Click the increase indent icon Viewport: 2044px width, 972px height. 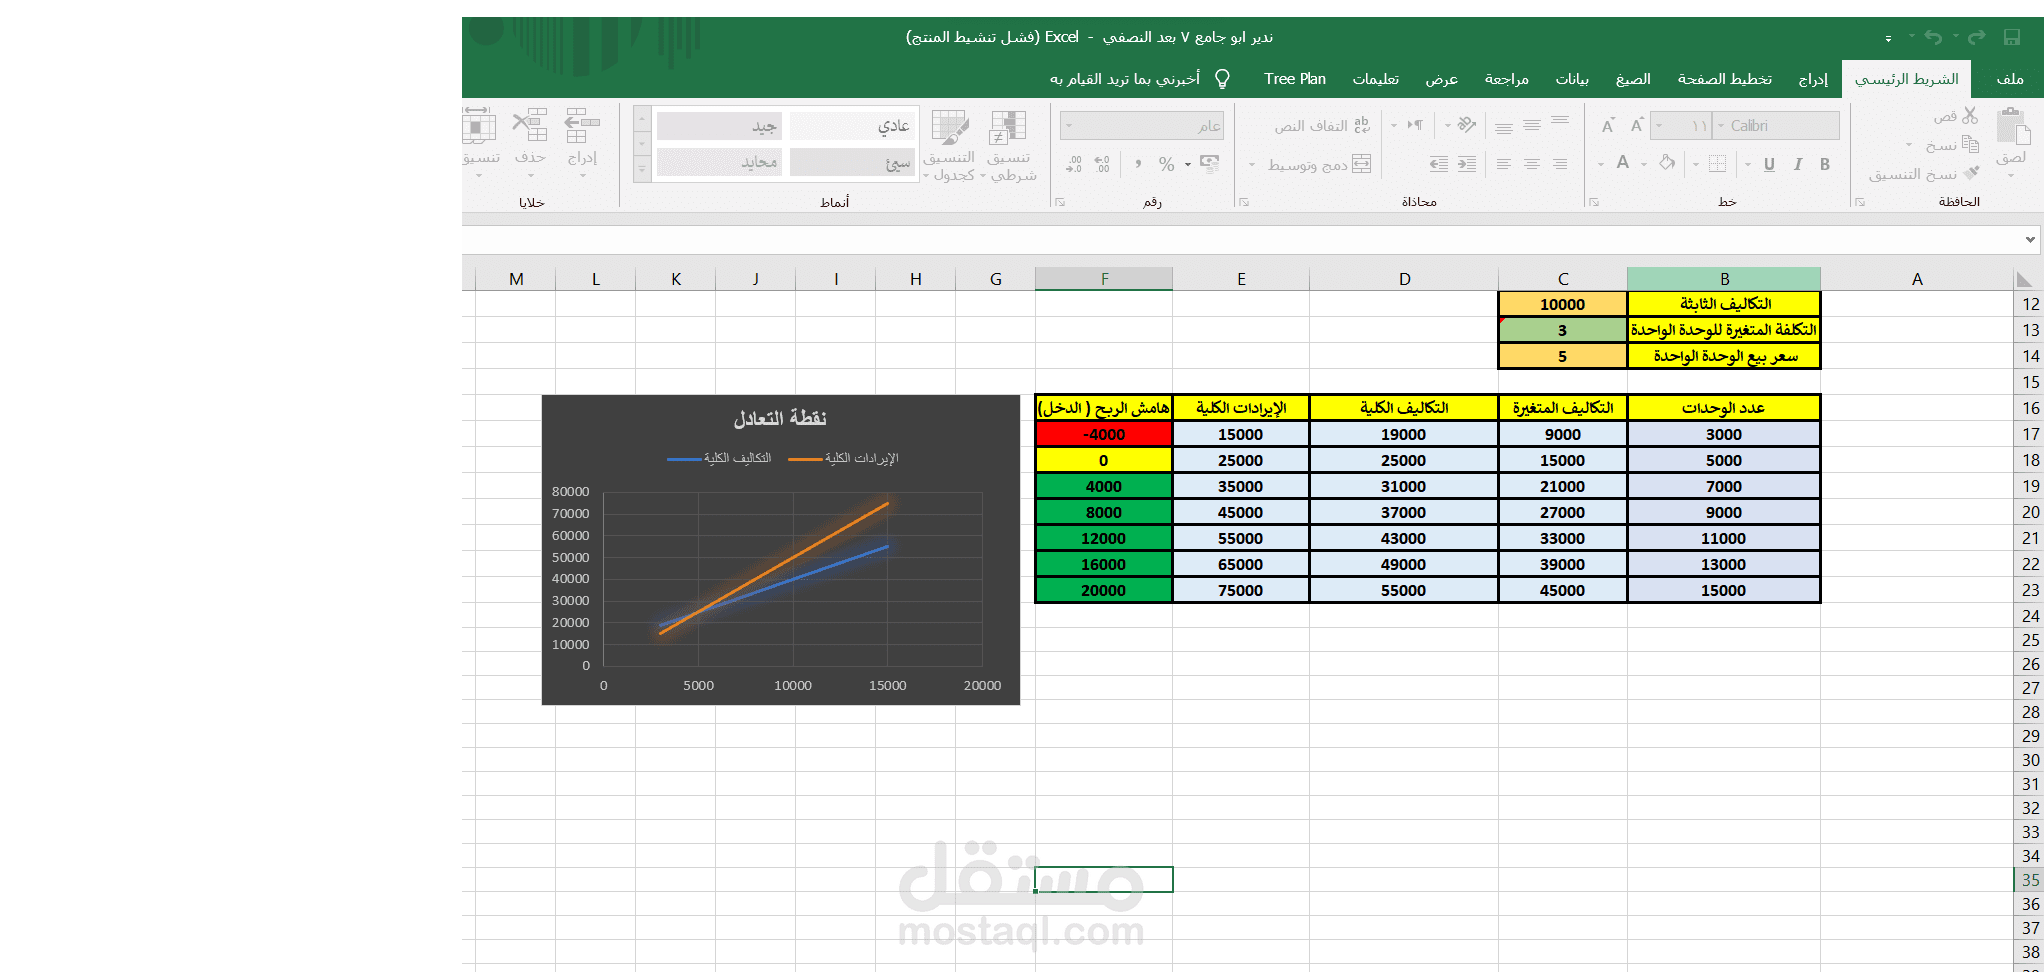1439,164
